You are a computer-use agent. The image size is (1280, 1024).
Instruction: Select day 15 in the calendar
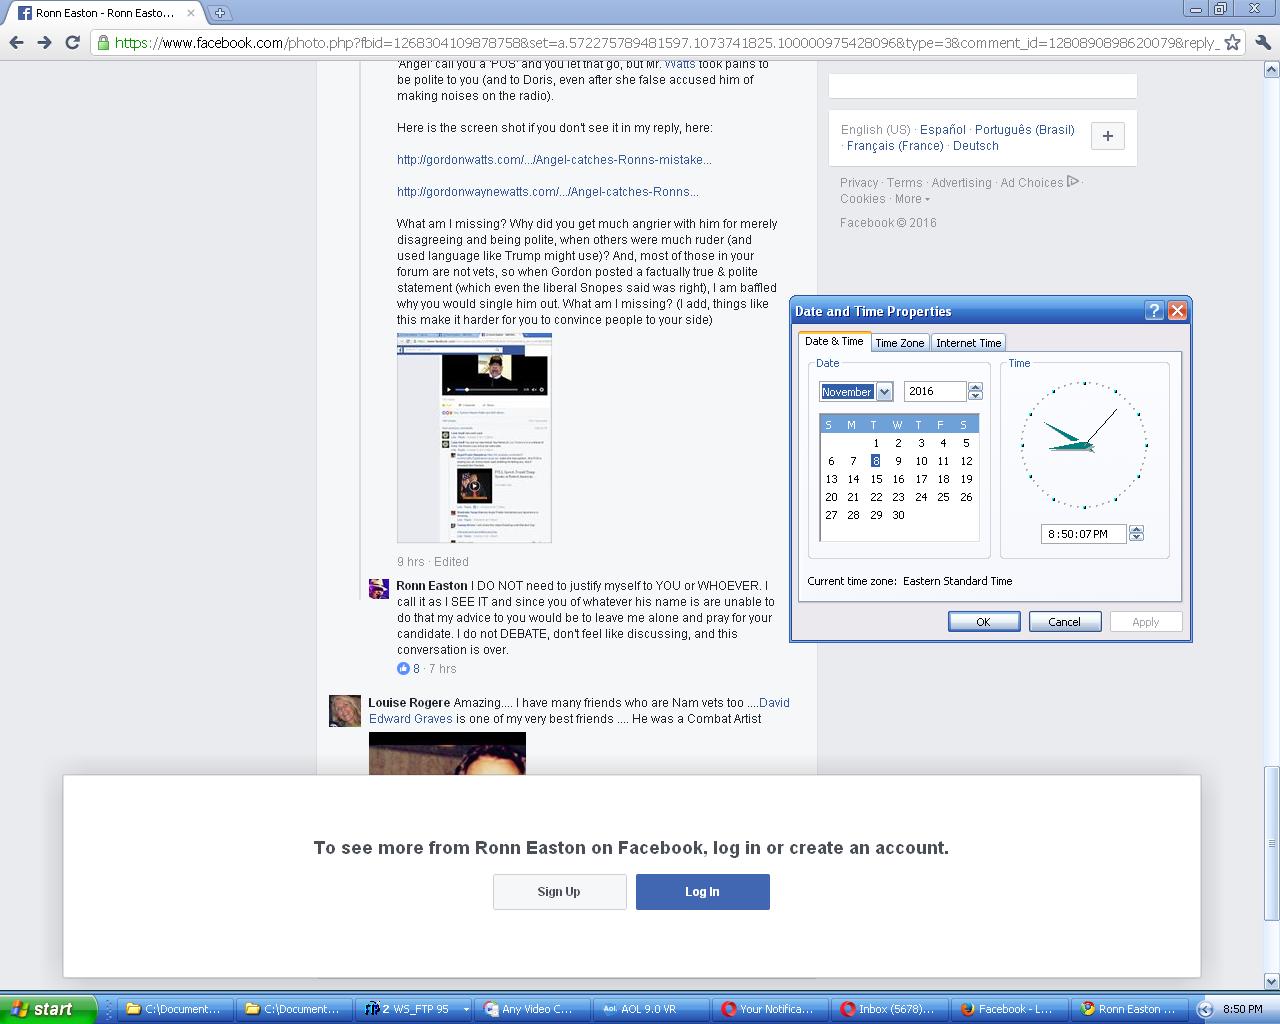(876, 479)
